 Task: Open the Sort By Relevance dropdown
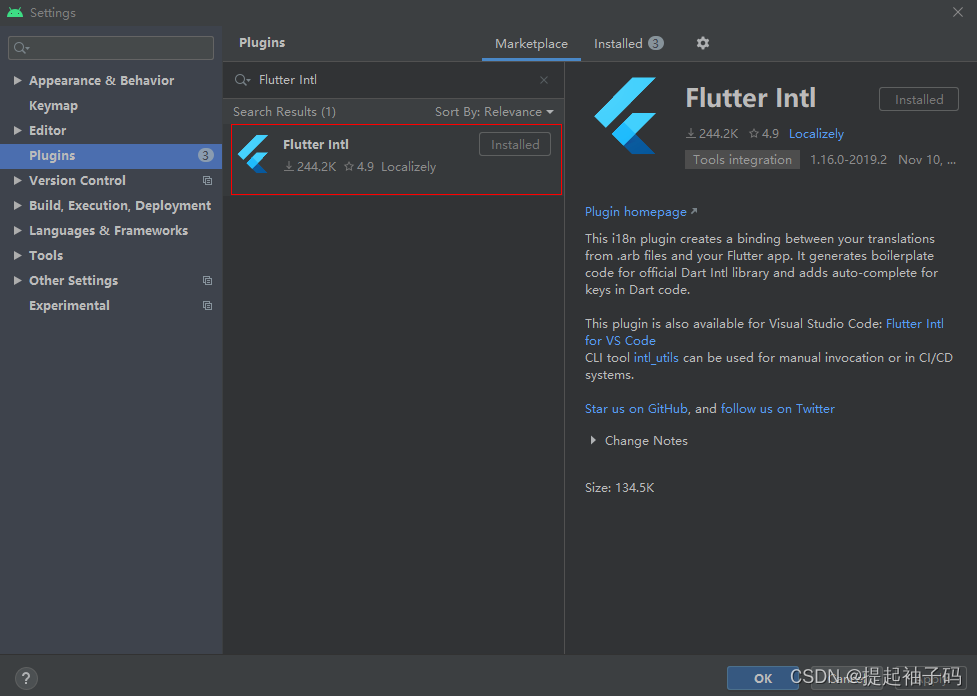pyautogui.click(x=494, y=112)
